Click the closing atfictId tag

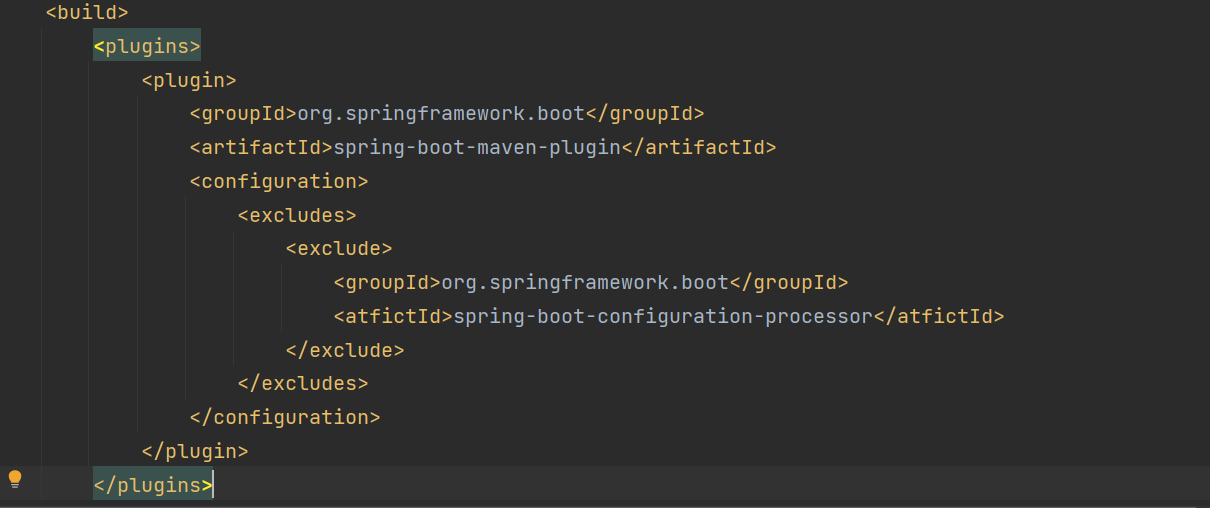pyautogui.click(x=939, y=317)
